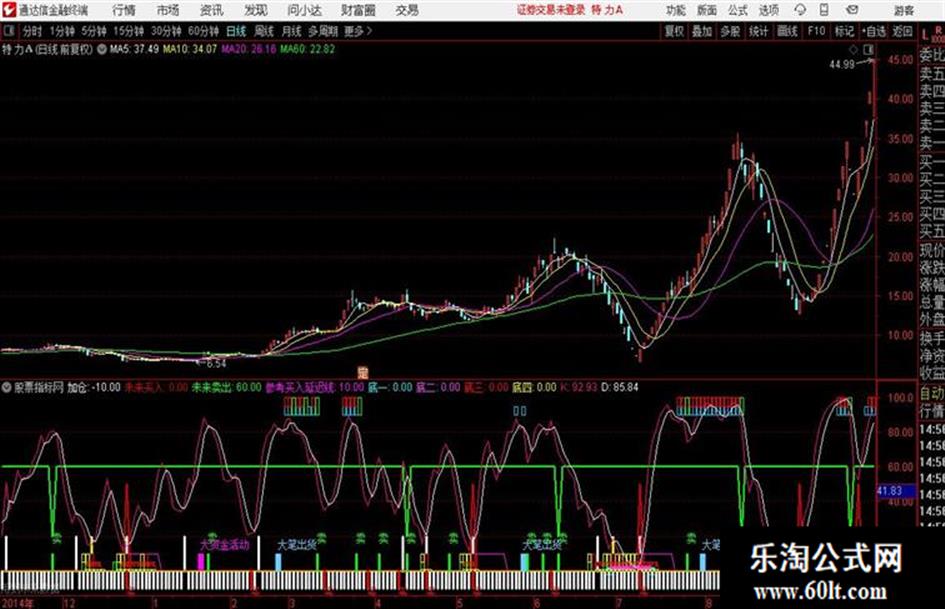
Task: Expand sub-chart indicator dropdown beside 股票指标网
Action: [7, 387]
